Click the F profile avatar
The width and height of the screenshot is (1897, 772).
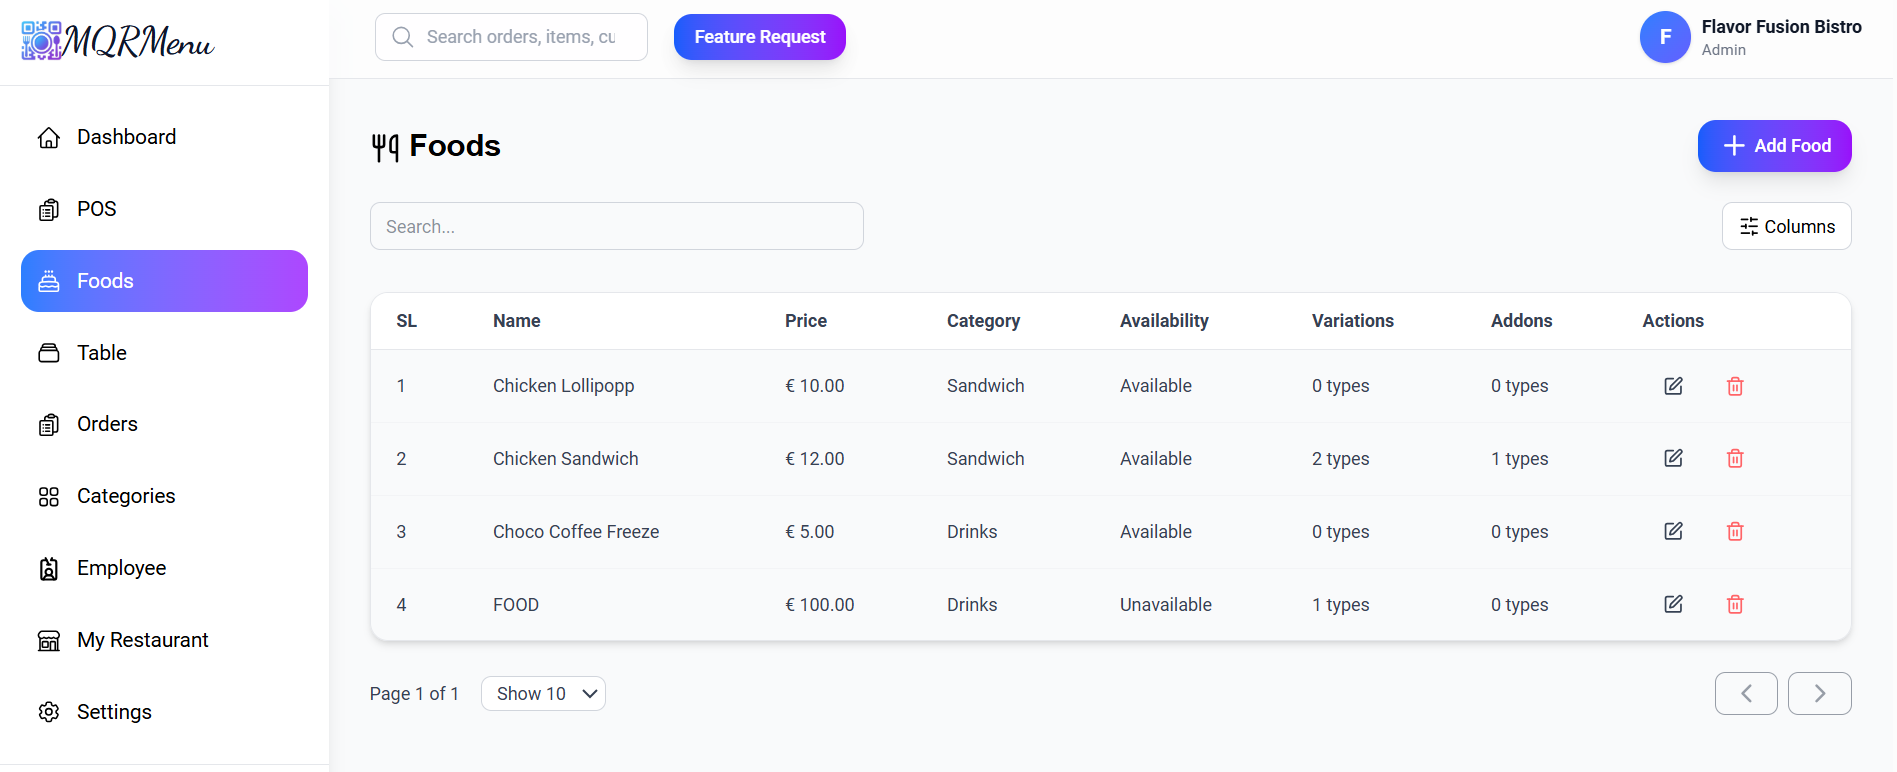pos(1665,37)
